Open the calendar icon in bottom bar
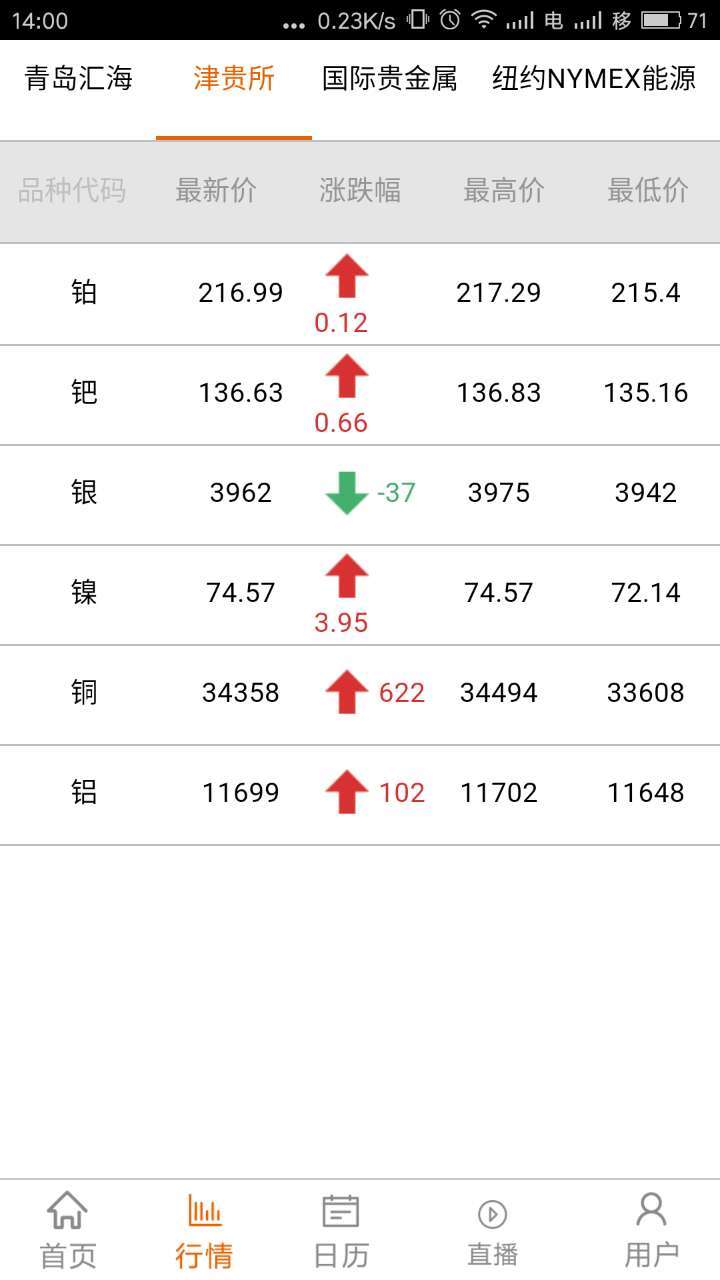Image resolution: width=720 pixels, height=1280 pixels. [341, 1211]
